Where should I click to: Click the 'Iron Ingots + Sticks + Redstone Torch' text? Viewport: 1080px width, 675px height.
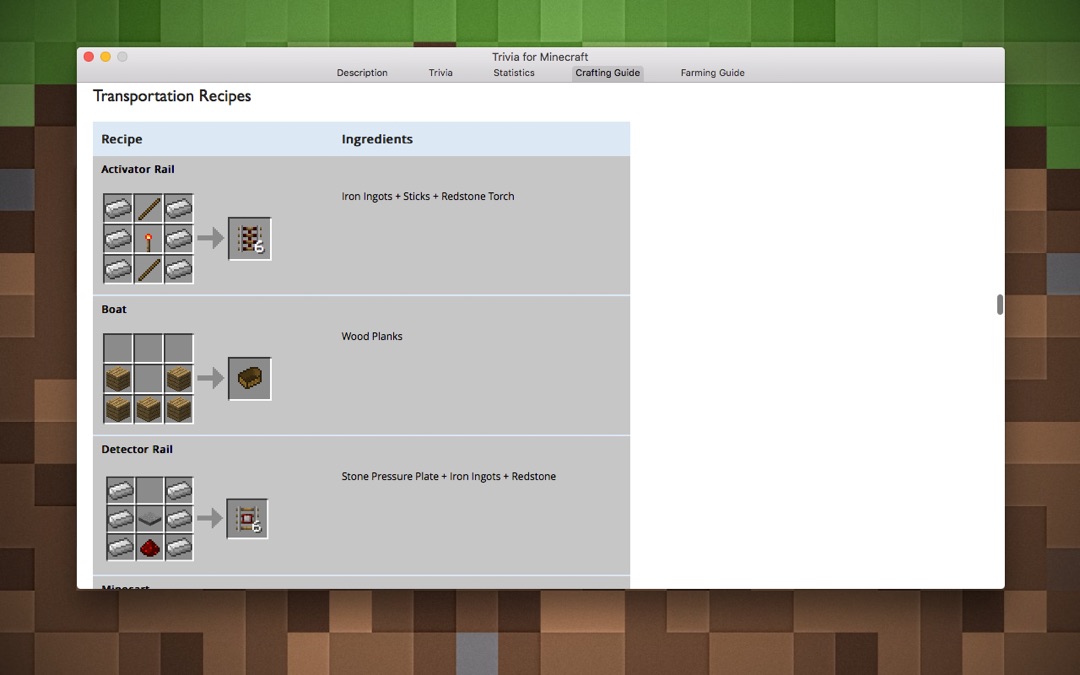click(428, 196)
